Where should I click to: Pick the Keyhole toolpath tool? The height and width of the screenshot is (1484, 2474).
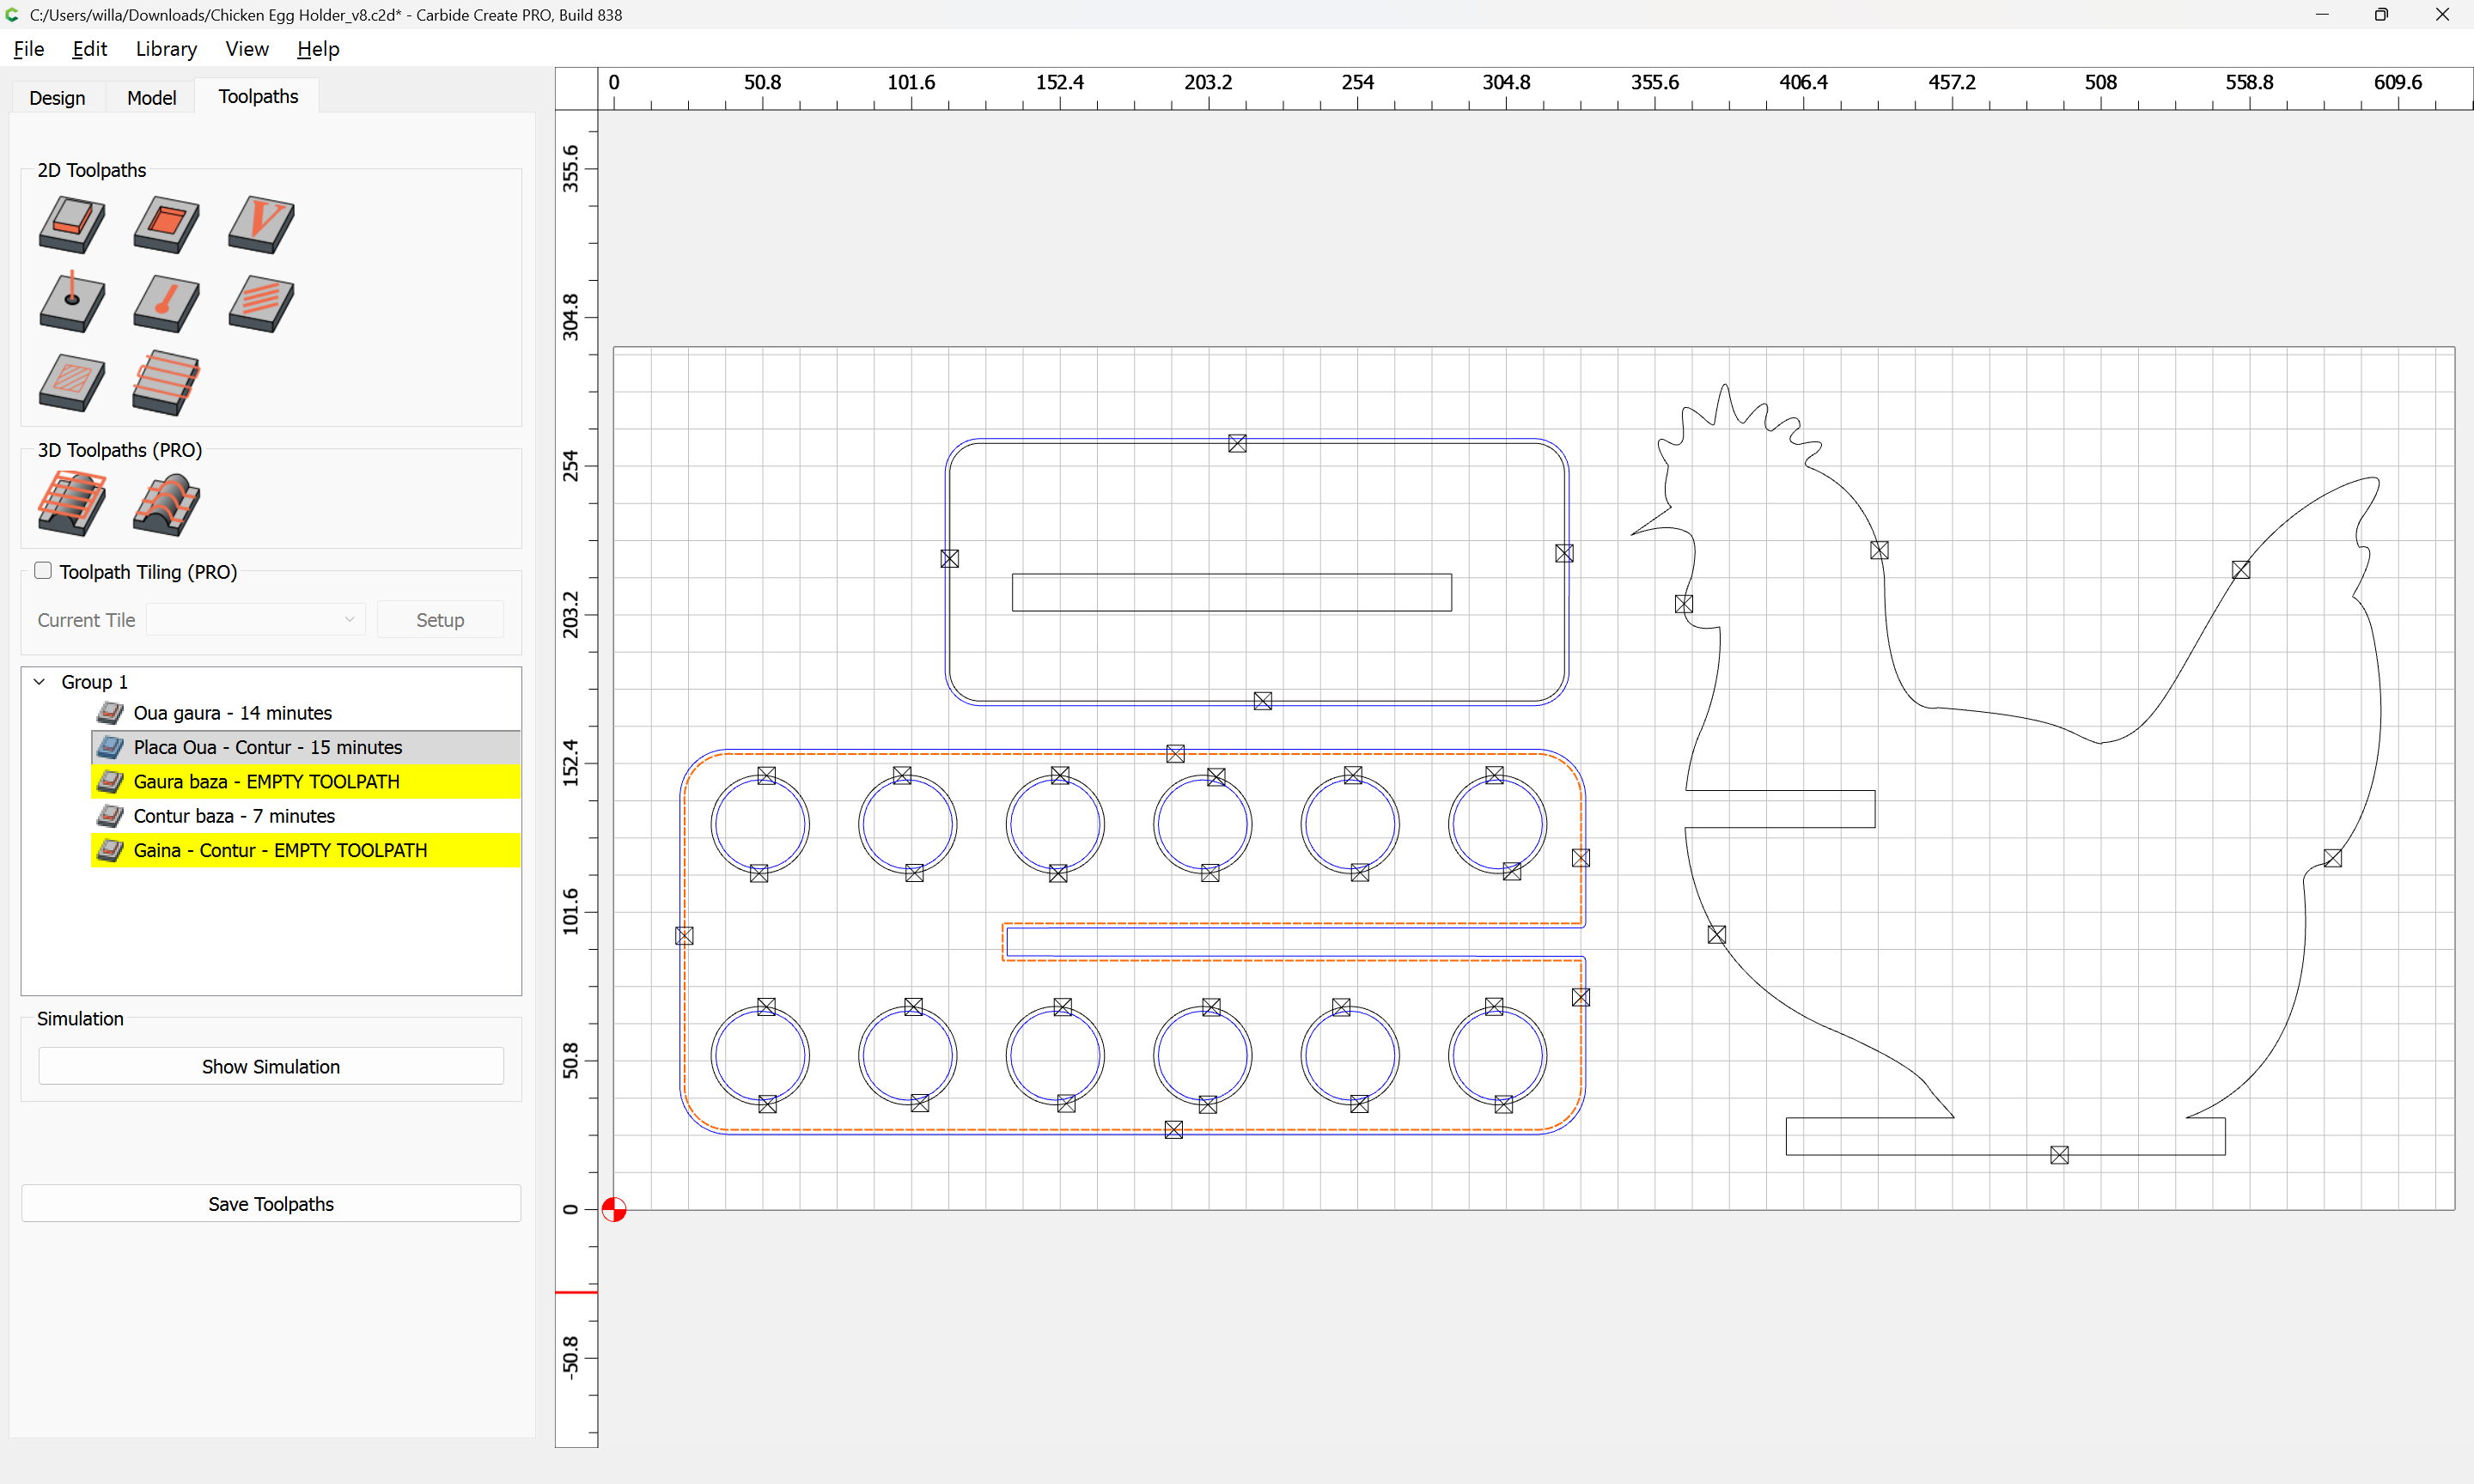[166, 303]
